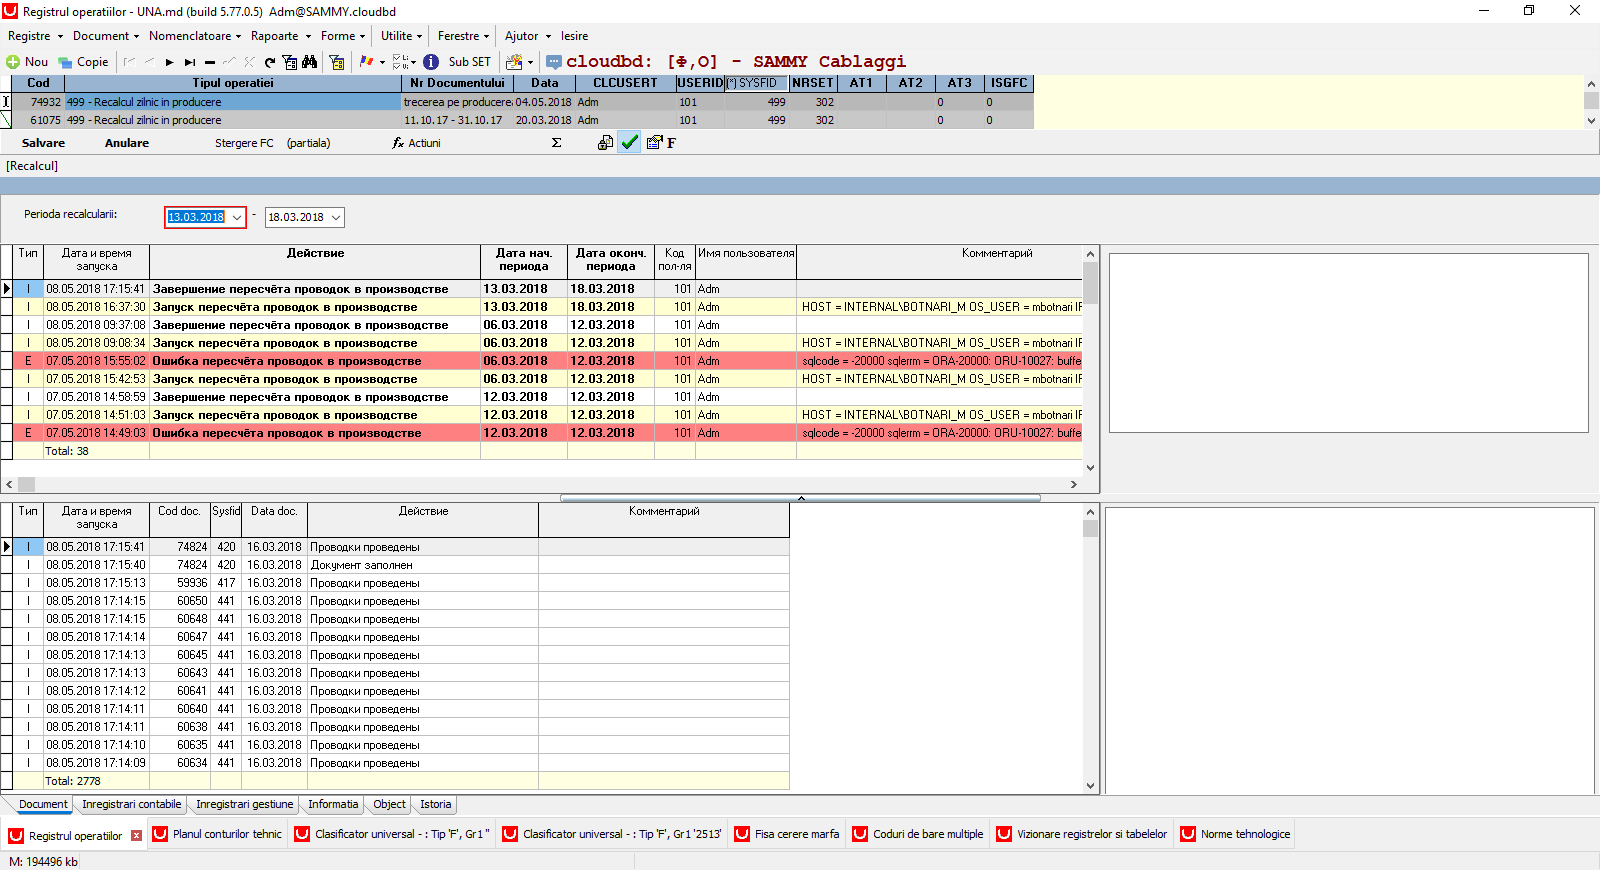
Task: Jump to last record arrow
Action: [x=190, y=62]
